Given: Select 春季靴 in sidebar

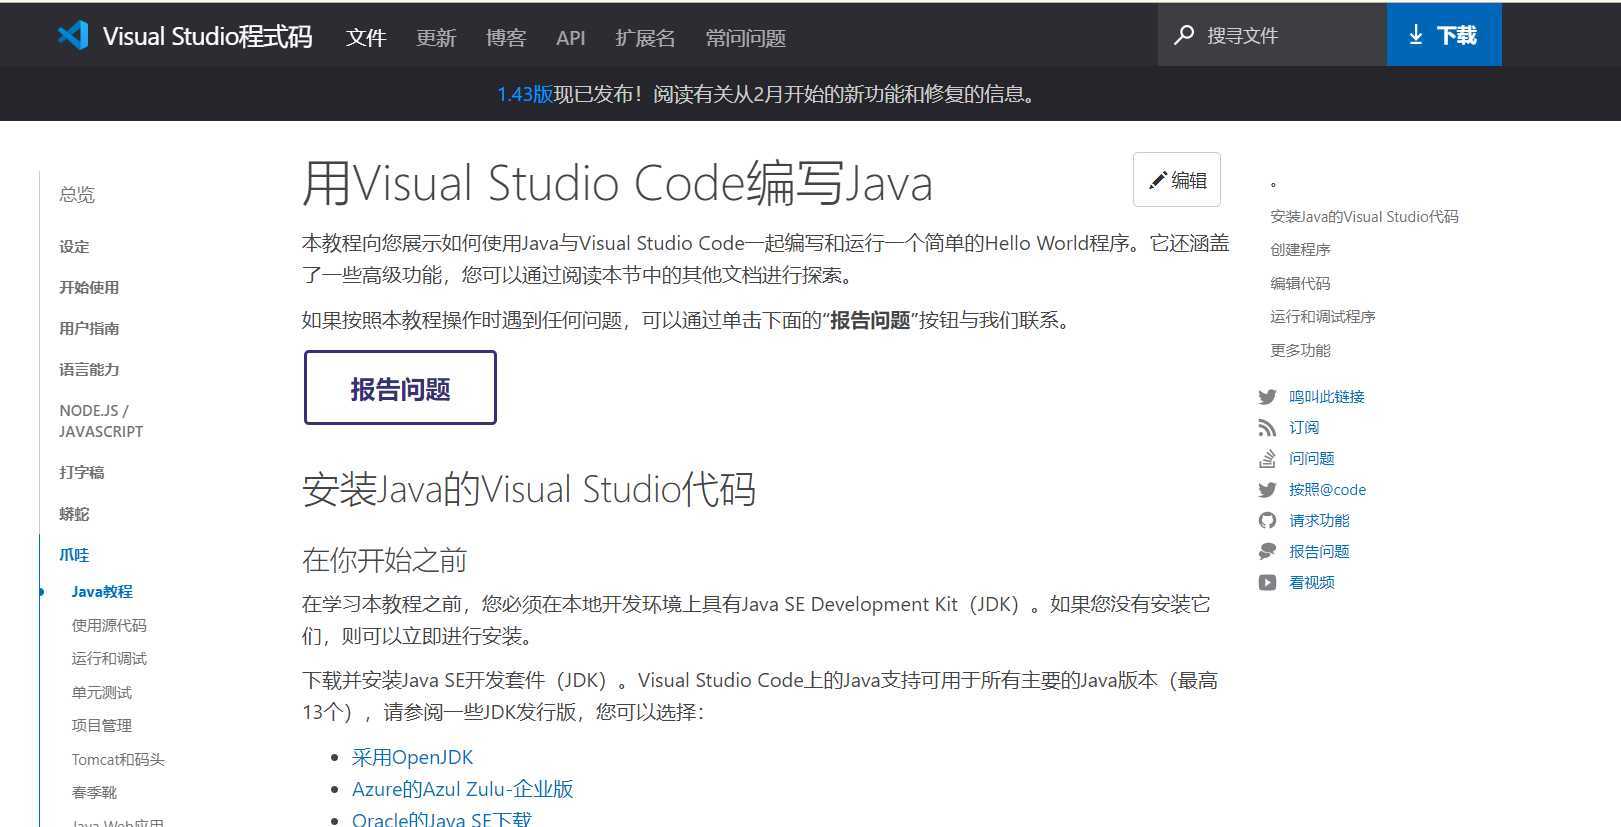Looking at the screenshot, I should click(94, 793).
